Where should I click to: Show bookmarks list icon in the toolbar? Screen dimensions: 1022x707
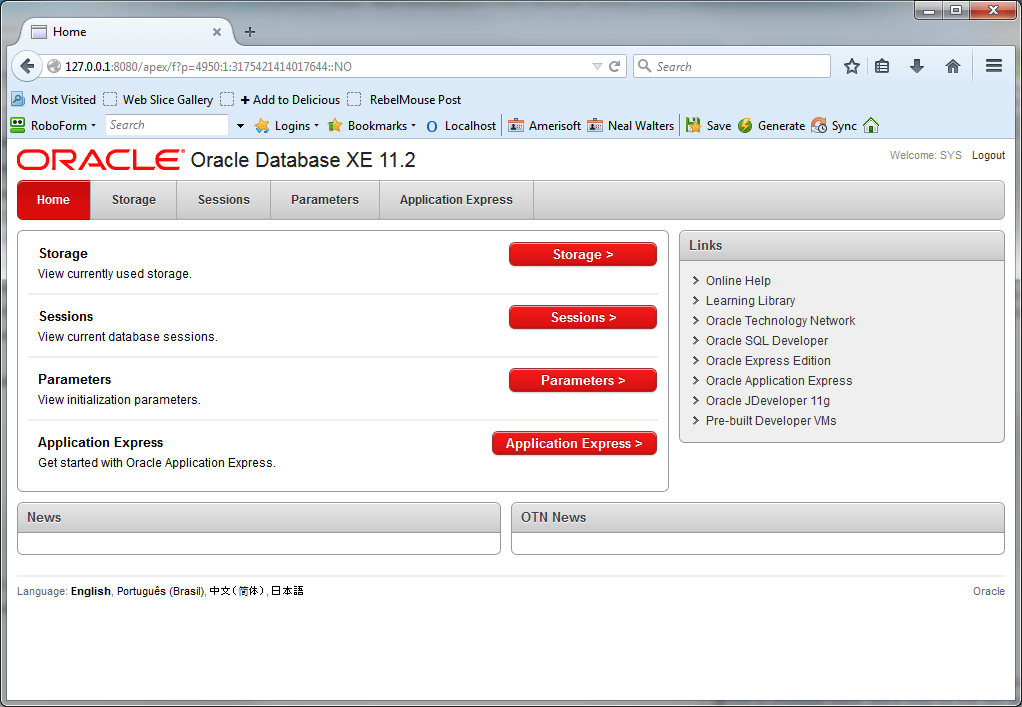pyautogui.click(x=882, y=66)
